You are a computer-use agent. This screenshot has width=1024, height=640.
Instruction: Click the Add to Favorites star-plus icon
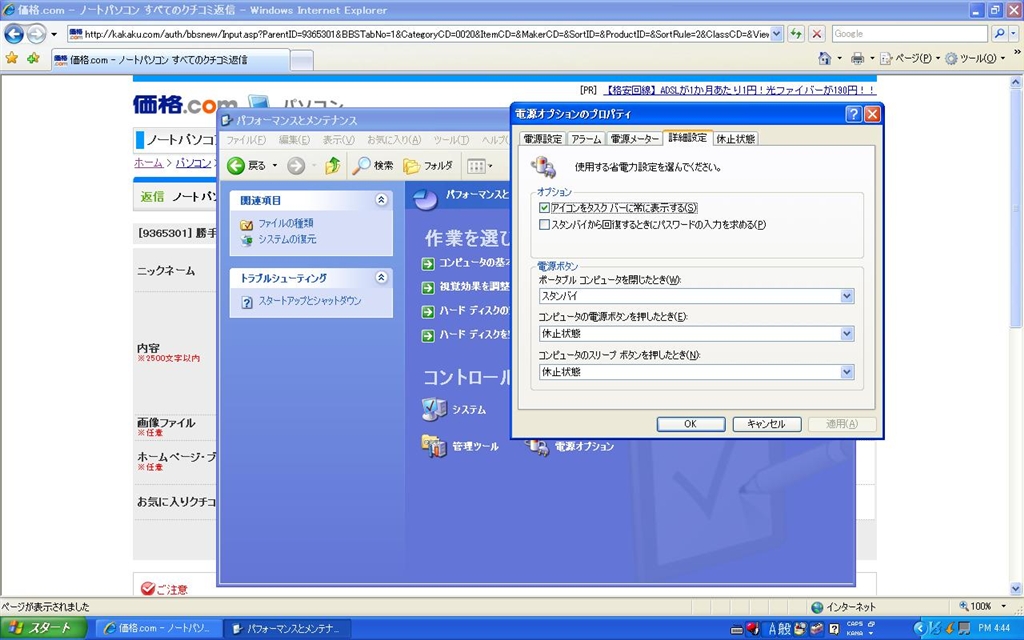click(33, 59)
